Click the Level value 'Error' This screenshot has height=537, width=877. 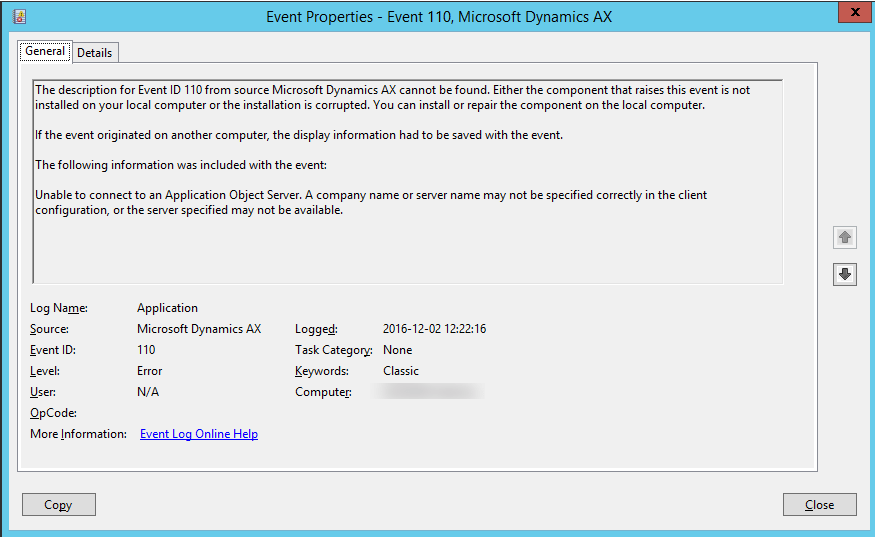(149, 371)
